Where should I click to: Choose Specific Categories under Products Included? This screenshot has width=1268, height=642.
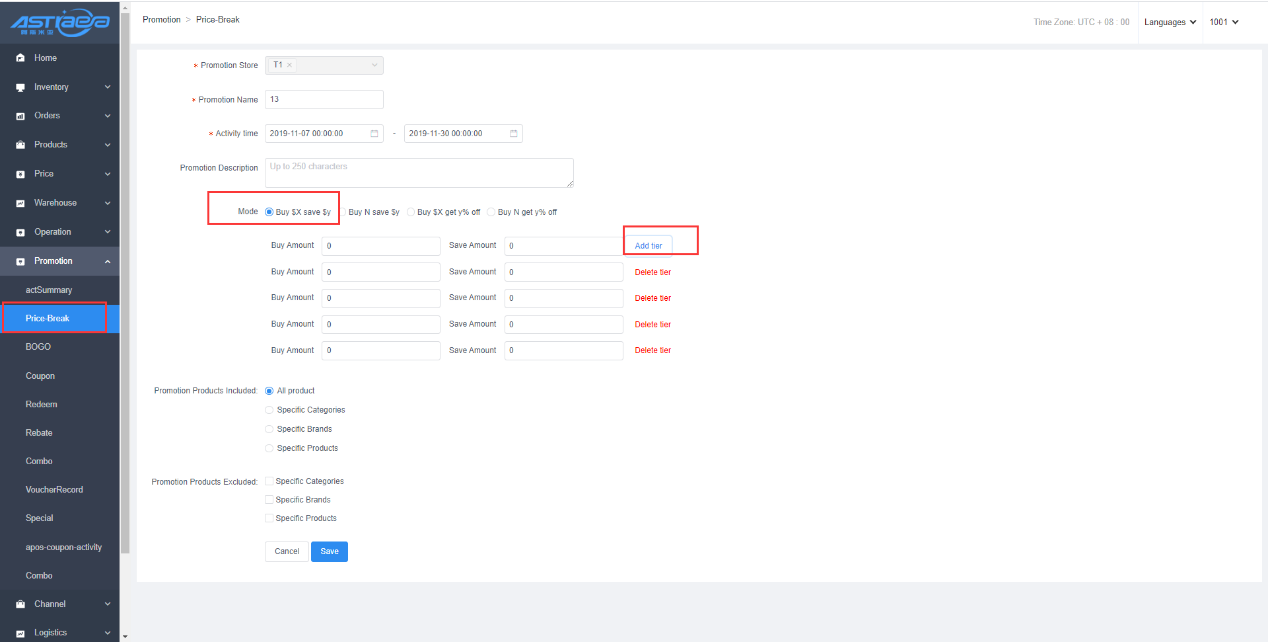click(270, 410)
